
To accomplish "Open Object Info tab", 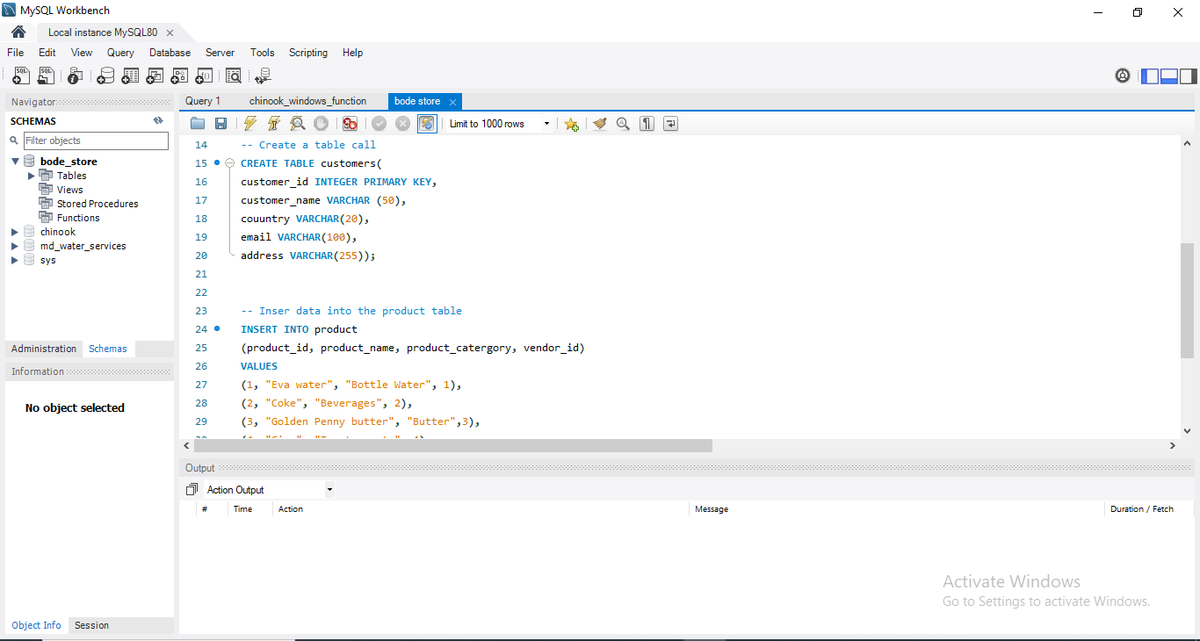I will coord(36,625).
